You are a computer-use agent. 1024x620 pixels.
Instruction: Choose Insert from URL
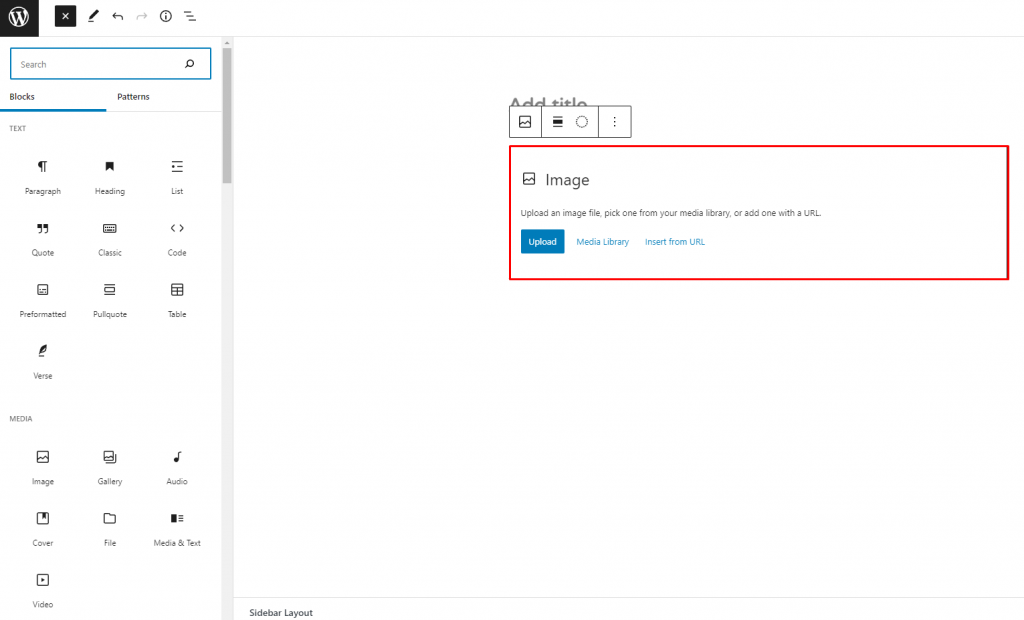[675, 242]
